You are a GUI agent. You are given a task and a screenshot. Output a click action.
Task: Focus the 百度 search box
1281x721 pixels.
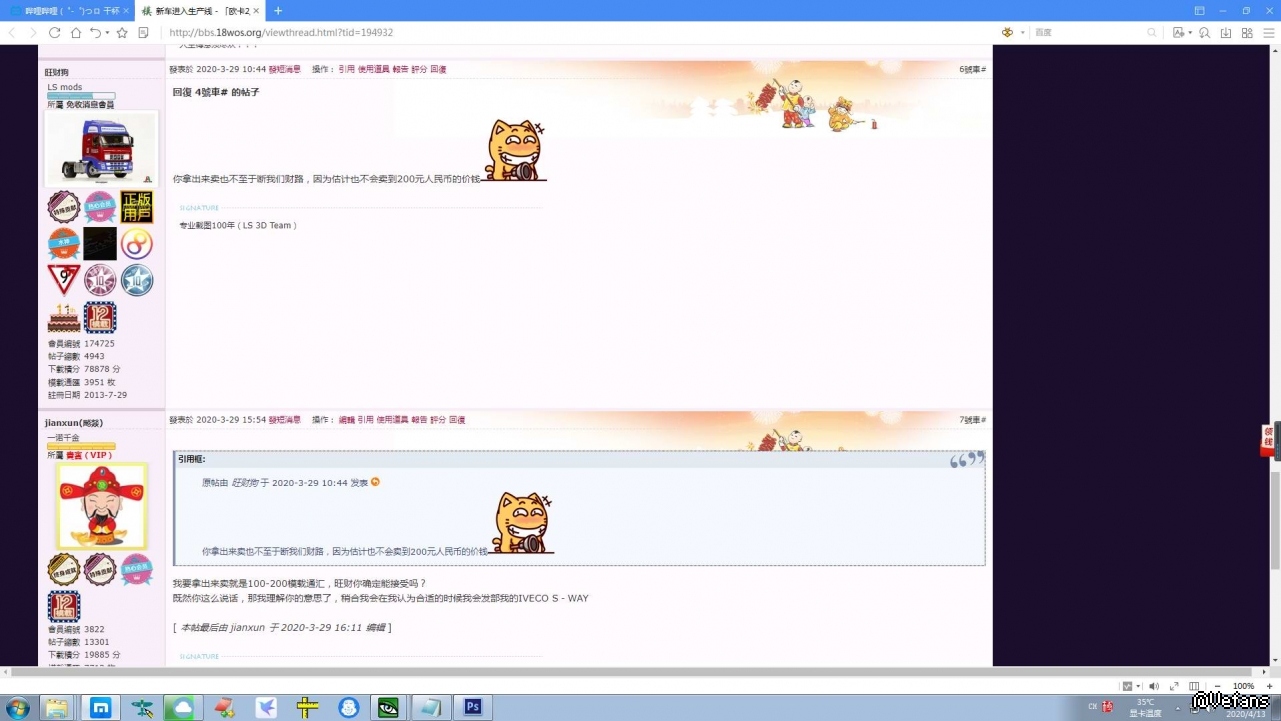click(x=1088, y=33)
